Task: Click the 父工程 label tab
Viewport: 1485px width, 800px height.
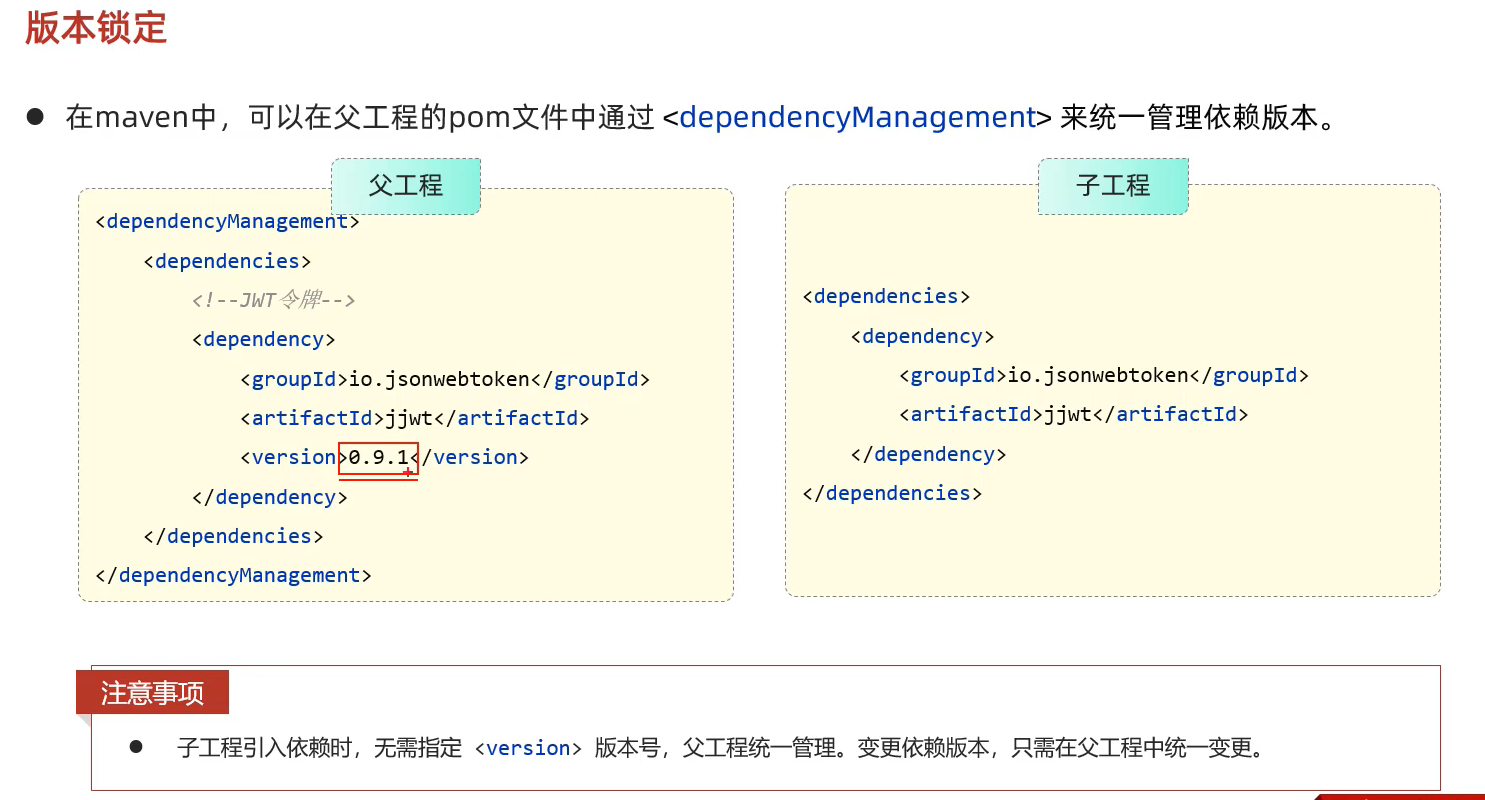Action: (x=405, y=186)
